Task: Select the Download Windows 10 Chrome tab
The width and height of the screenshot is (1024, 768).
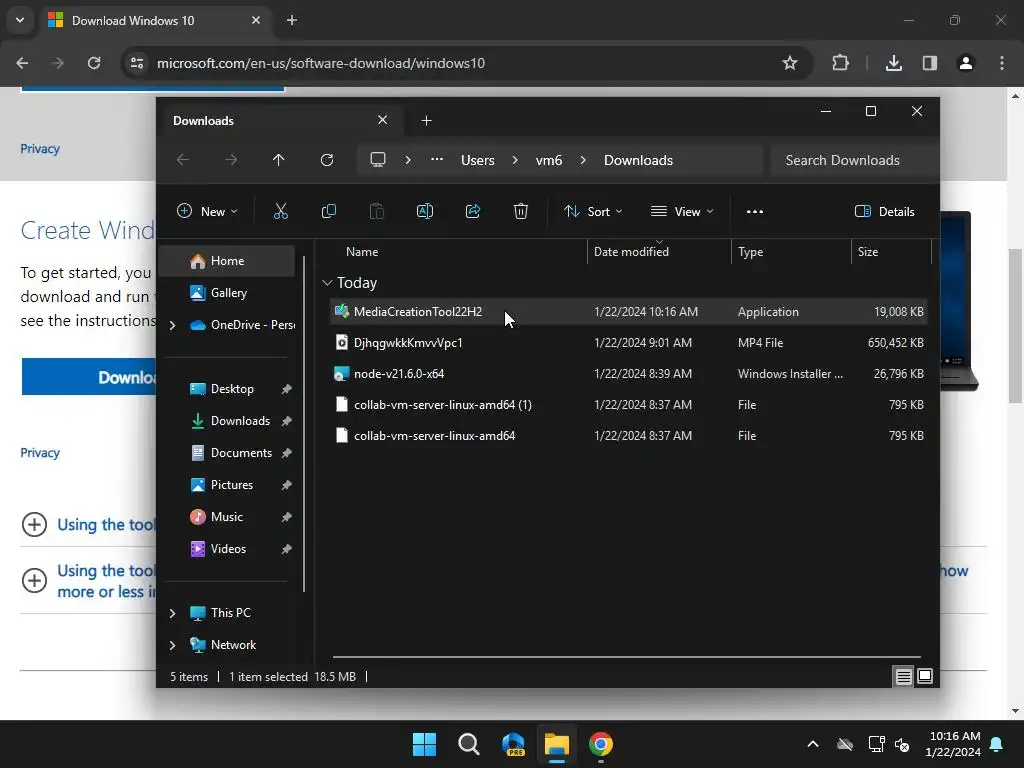Action: (155, 20)
